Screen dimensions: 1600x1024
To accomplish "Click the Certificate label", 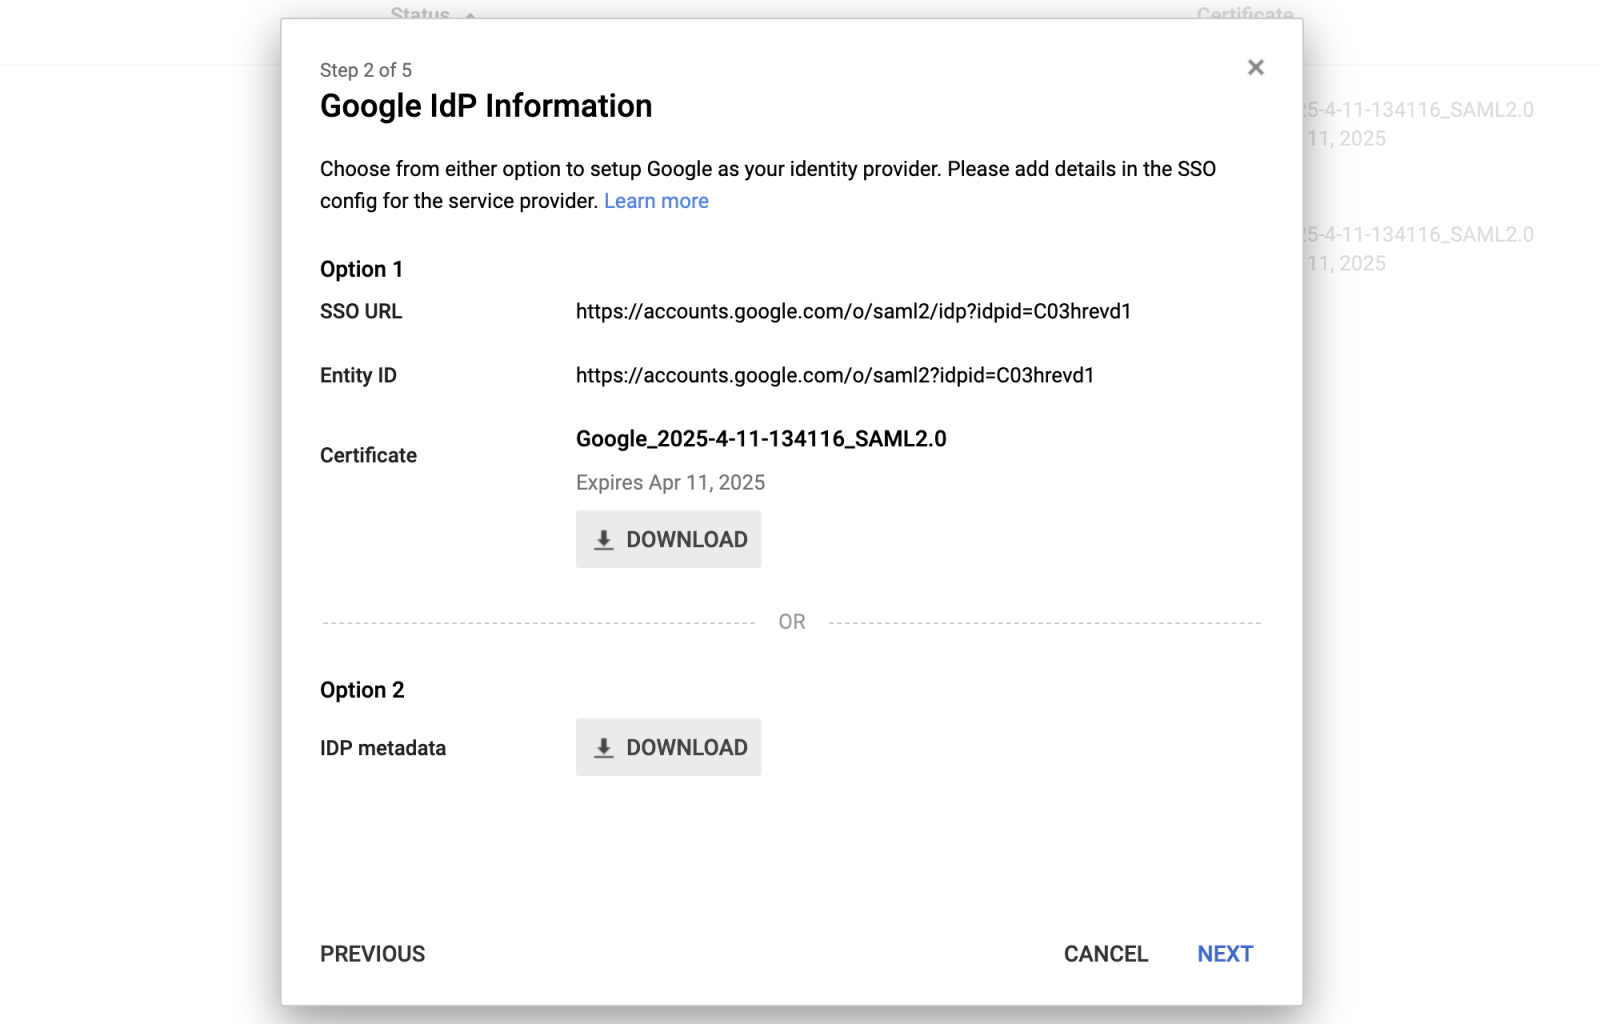I will 368,455.
